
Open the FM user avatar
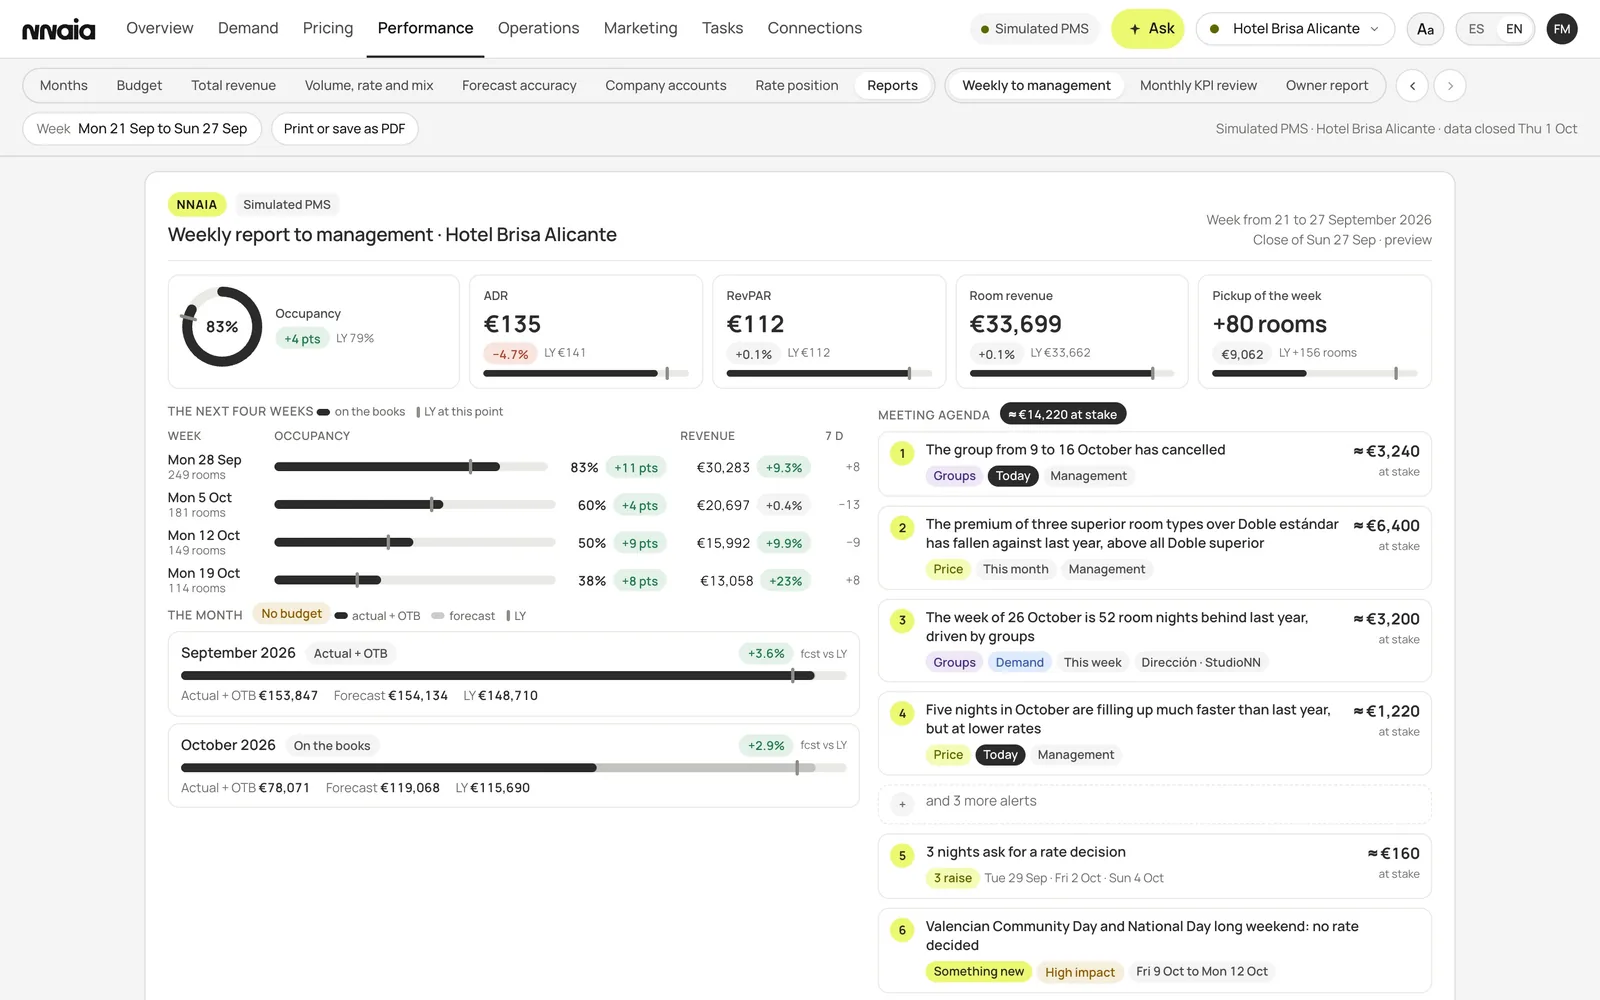1562,29
